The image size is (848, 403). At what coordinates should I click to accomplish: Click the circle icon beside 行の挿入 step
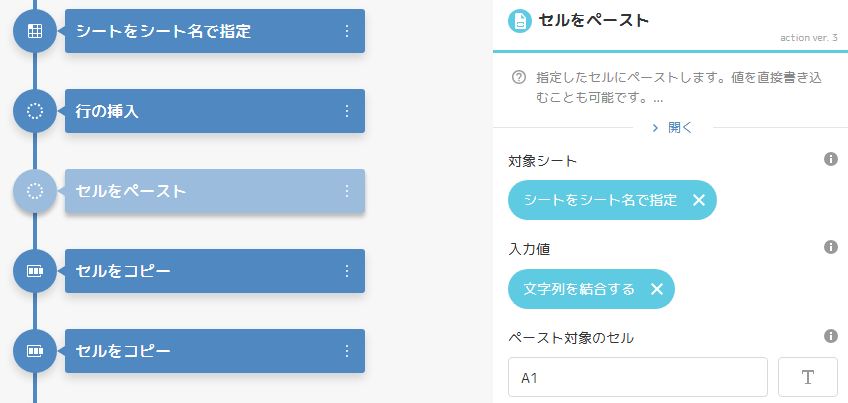(x=35, y=111)
